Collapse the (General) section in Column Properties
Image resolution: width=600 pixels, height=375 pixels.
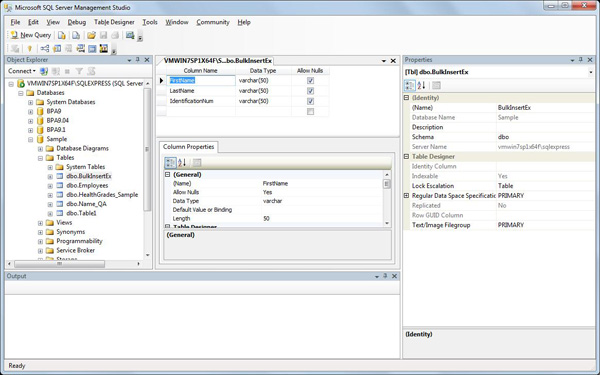167,174
